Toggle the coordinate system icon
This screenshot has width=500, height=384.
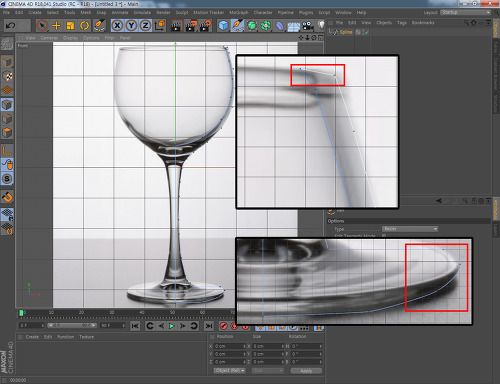click(x=160, y=26)
